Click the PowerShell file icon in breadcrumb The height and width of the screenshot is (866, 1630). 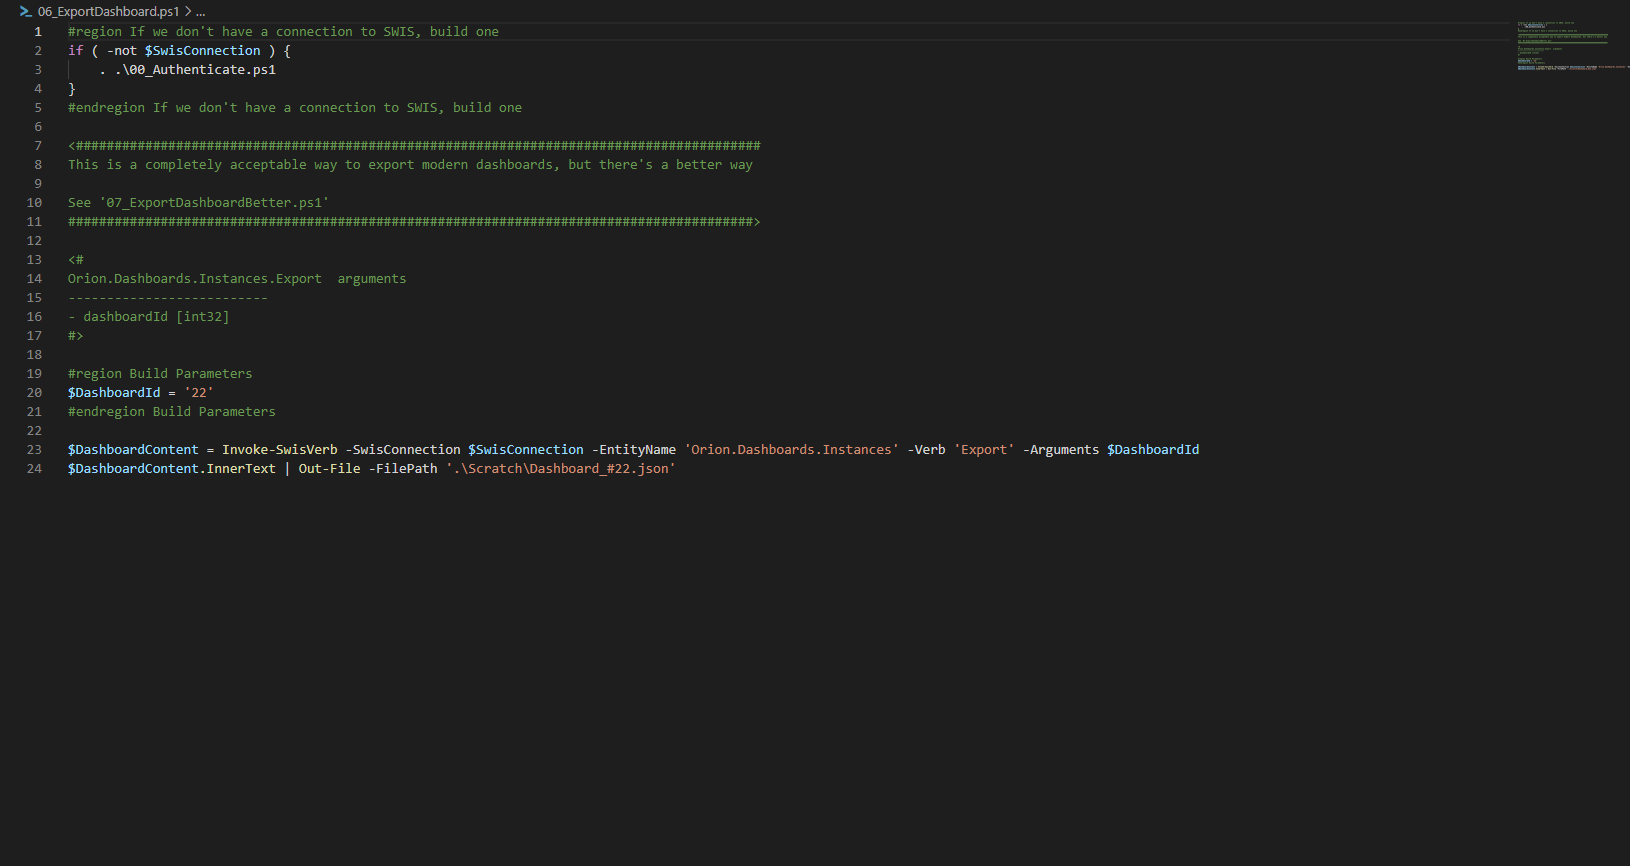click(25, 11)
